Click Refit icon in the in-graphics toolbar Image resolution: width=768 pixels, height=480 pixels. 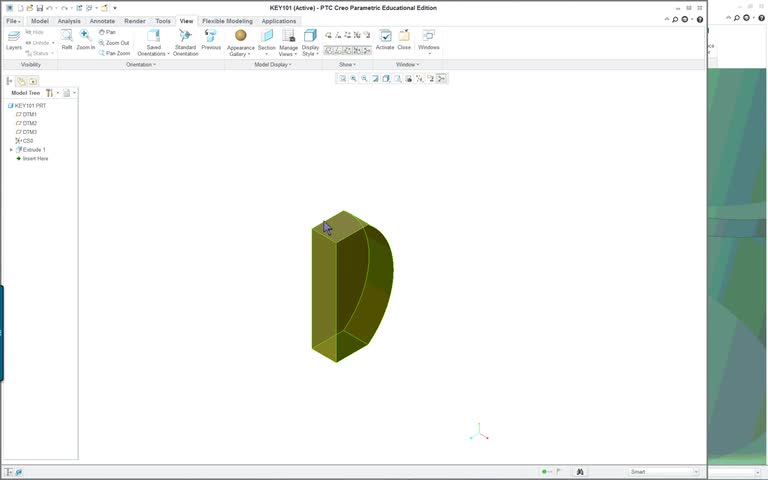(342, 78)
